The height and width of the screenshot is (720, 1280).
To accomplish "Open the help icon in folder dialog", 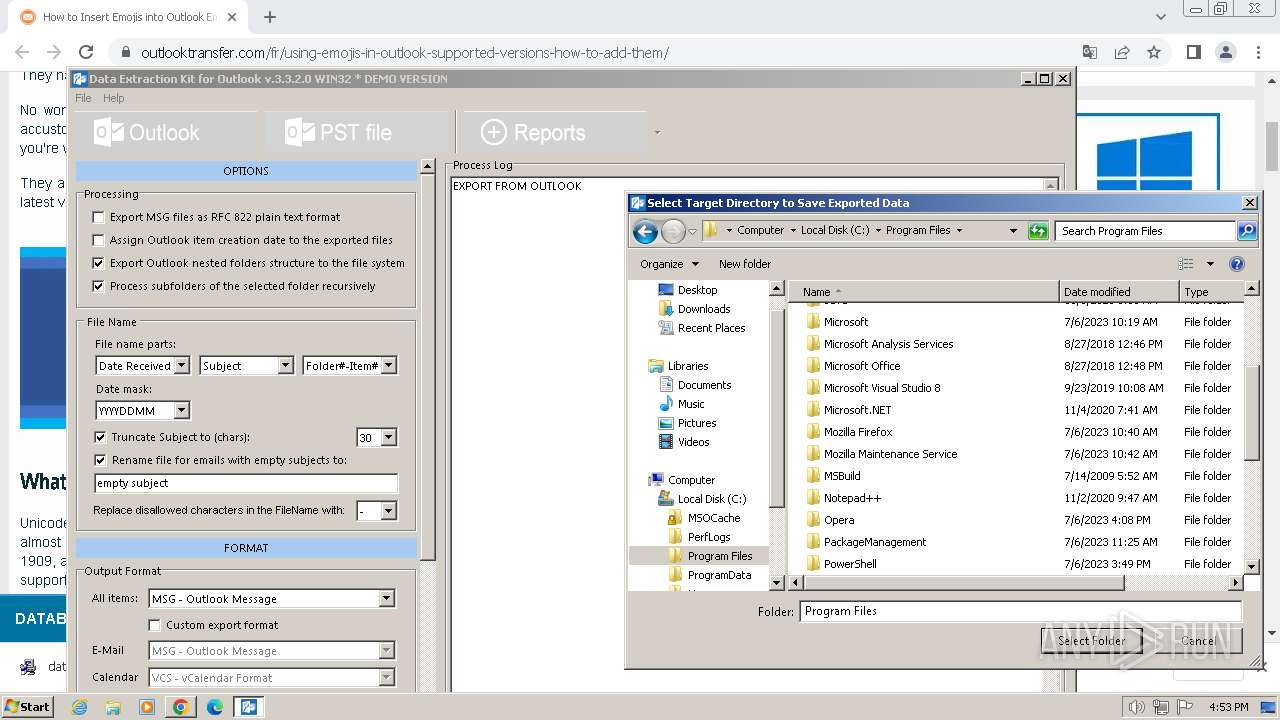I will [x=1237, y=264].
